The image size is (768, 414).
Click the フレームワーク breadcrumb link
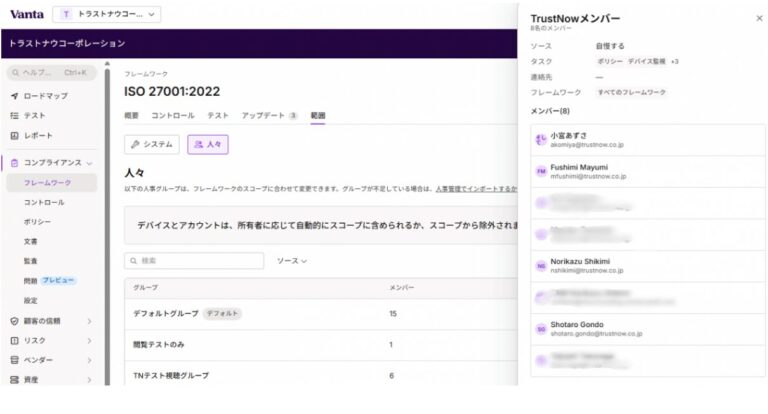(146, 74)
